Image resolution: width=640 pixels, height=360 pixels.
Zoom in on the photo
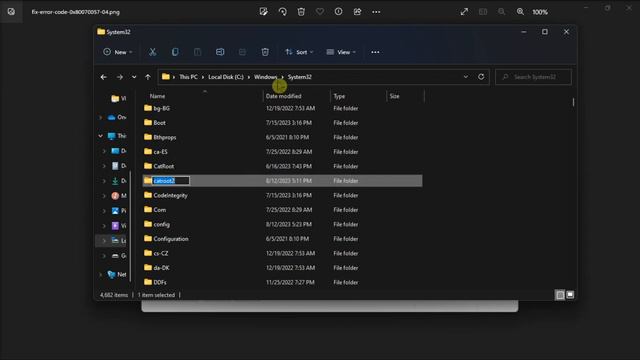[x=520, y=12]
